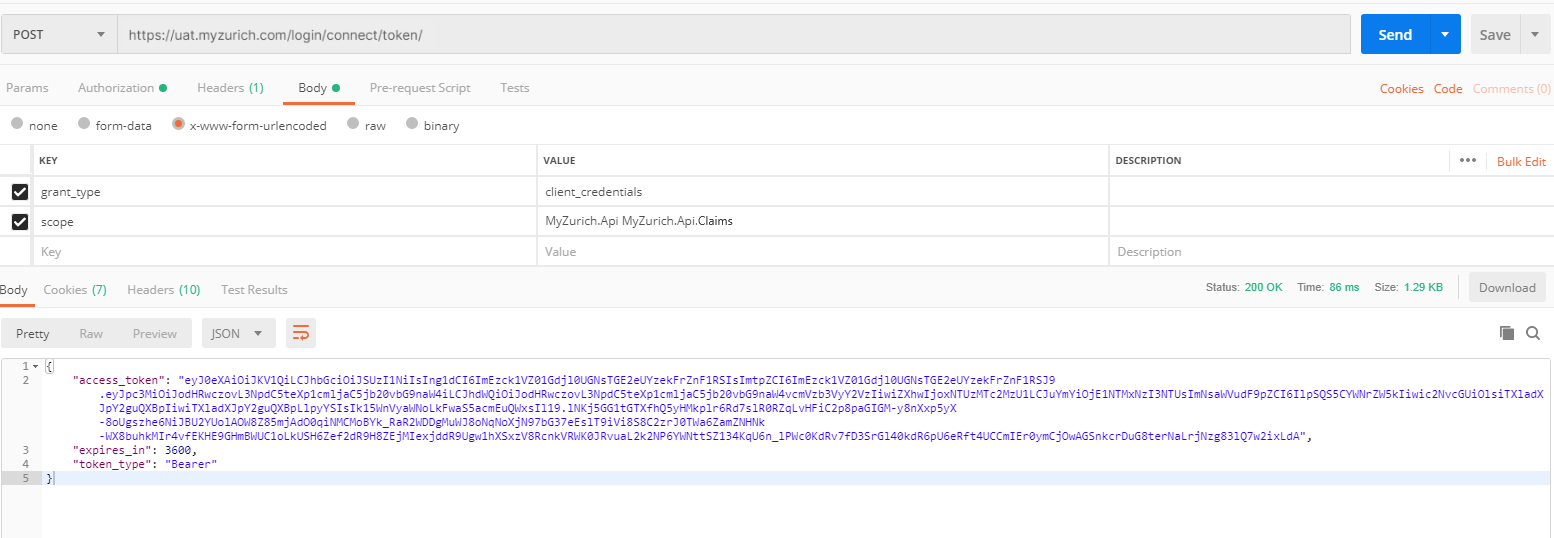The image size is (1554, 538).
Task: Open search in response body
Action: [x=1533, y=333]
